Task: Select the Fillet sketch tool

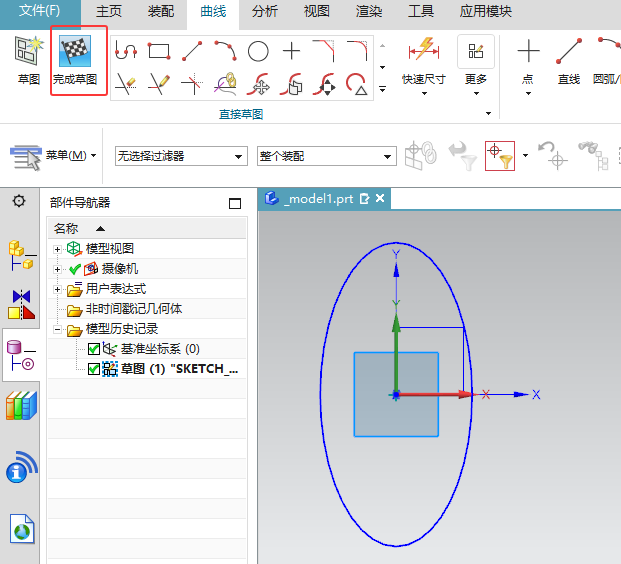Action: pyautogui.click(x=357, y=51)
